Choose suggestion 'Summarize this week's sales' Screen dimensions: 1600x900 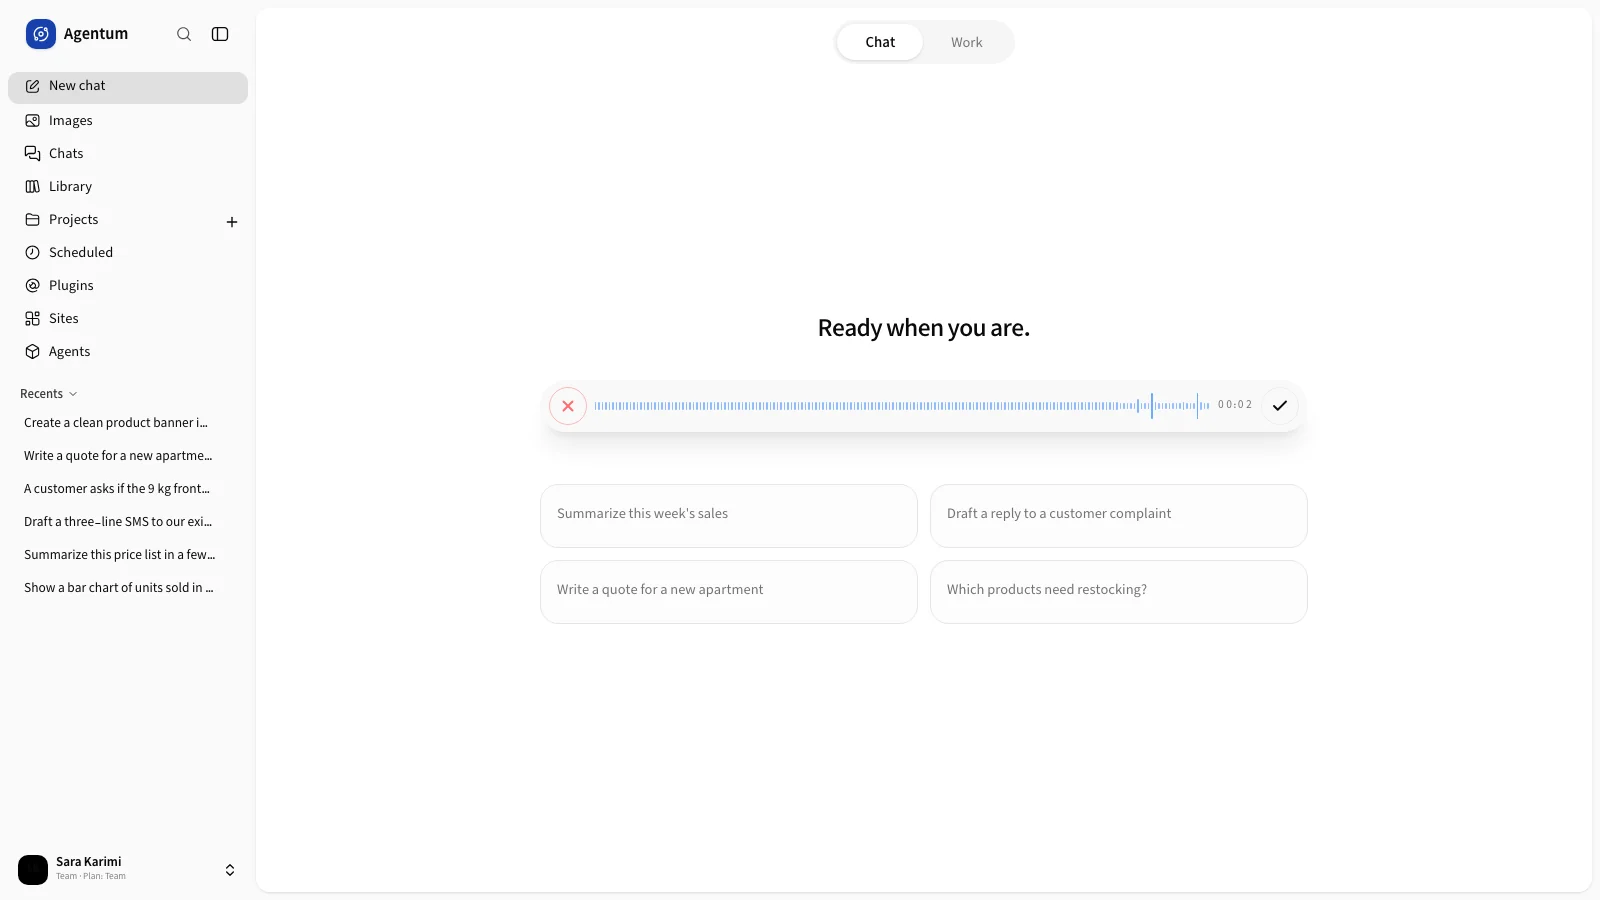[x=729, y=516]
